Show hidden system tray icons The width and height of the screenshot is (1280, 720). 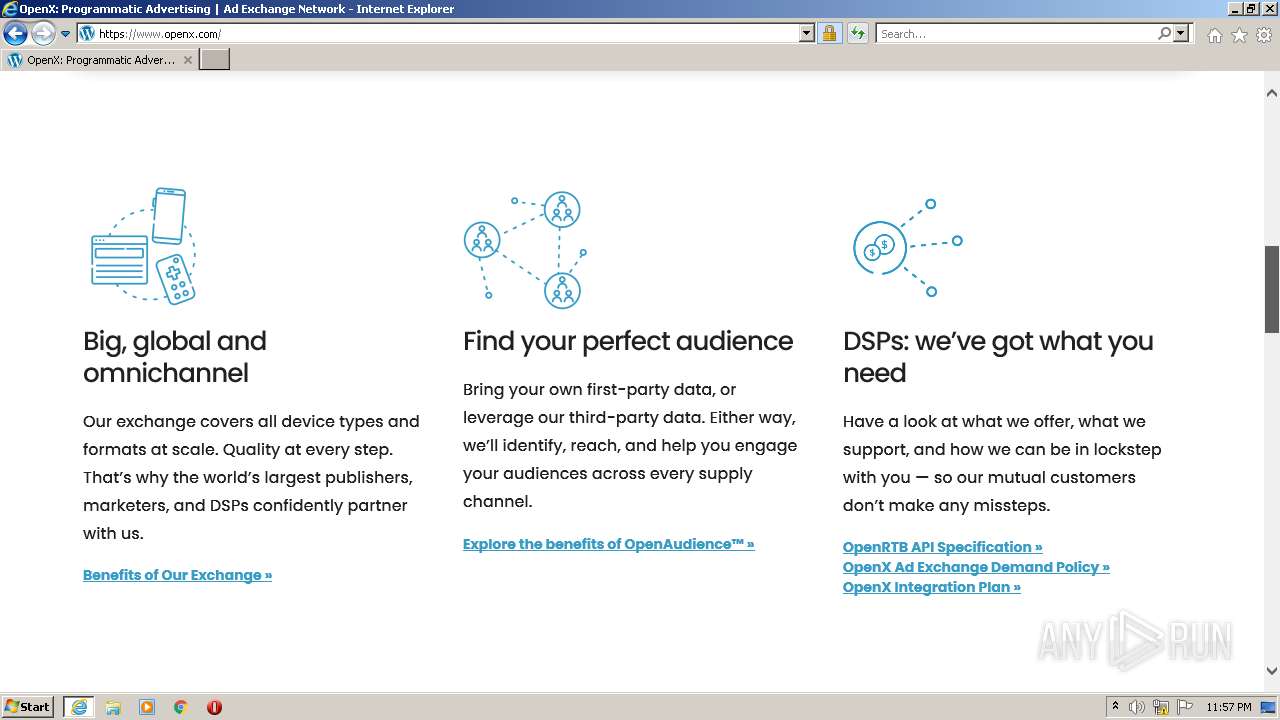pyautogui.click(x=1115, y=707)
